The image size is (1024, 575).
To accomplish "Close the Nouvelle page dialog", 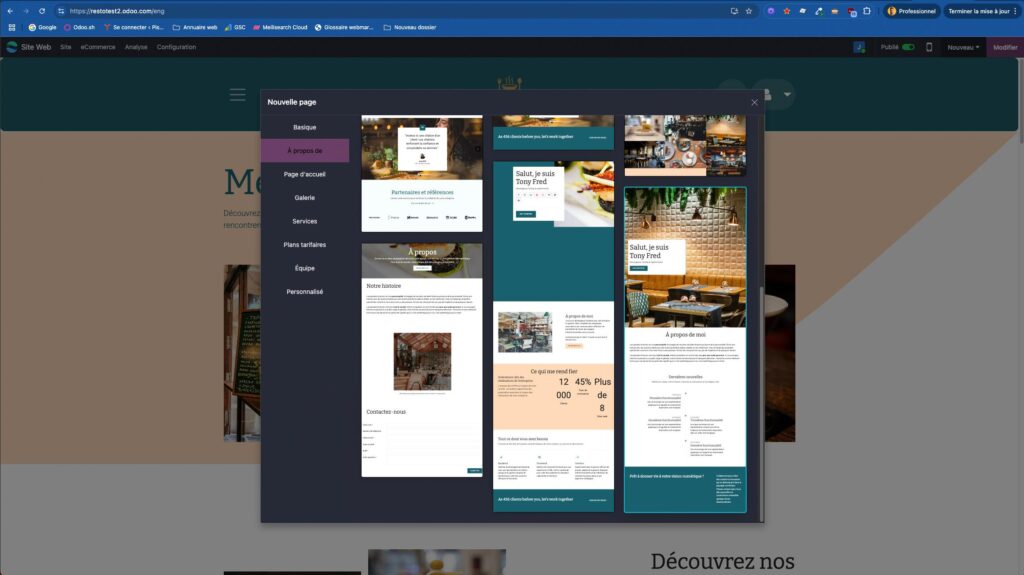I will (754, 103).
